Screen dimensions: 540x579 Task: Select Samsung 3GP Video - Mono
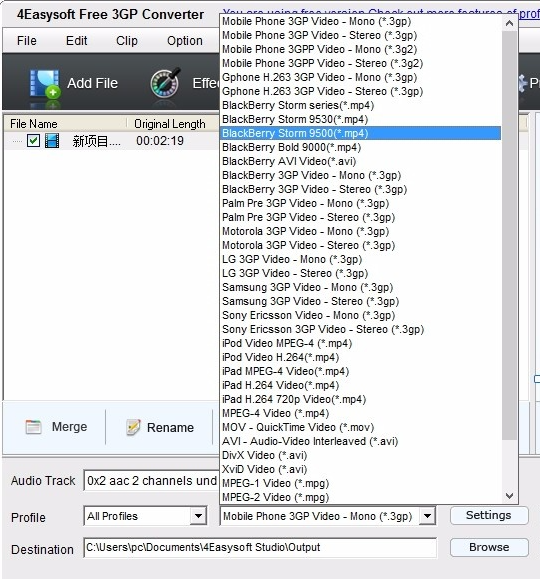click(x=360, y=288)
